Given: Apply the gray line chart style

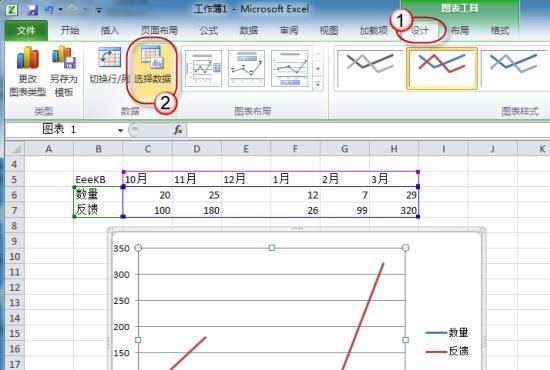Looking at the screenshot, I should pyautogui.click(x=369, y=69).
